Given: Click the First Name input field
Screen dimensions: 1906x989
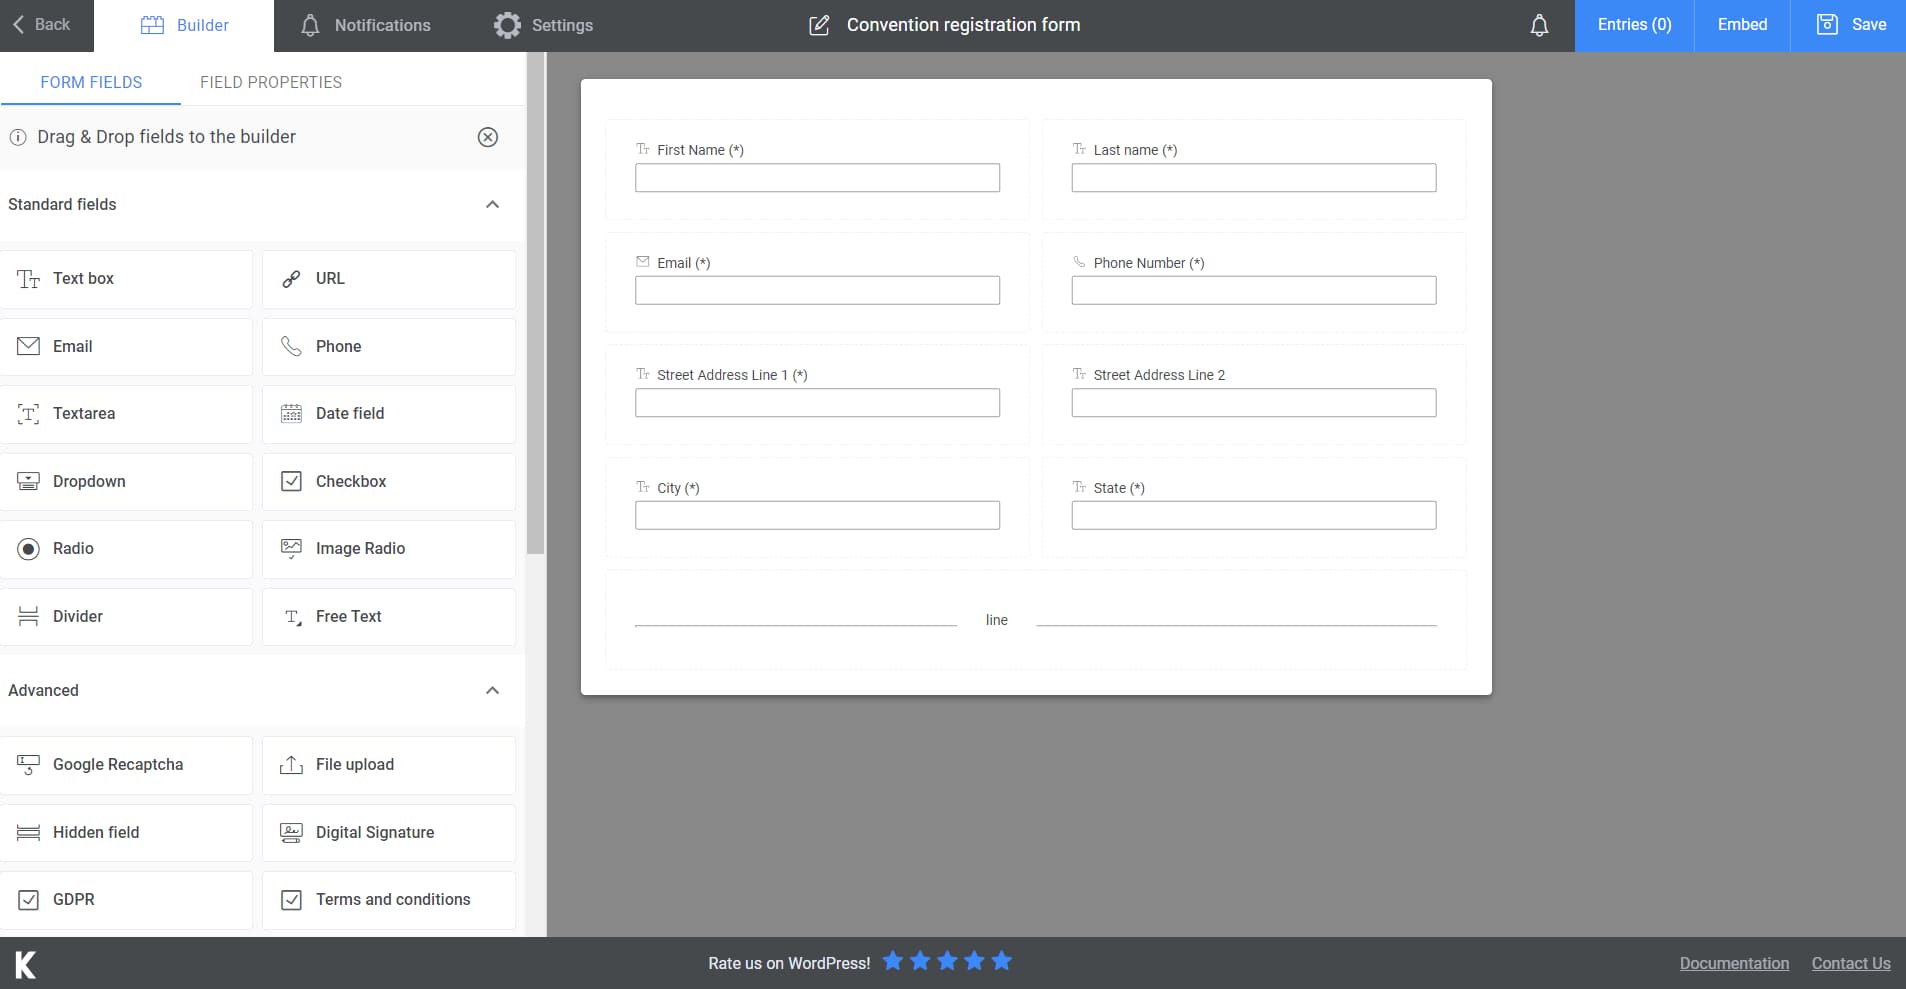Looking at the screenshot, I should click(816, 178).
